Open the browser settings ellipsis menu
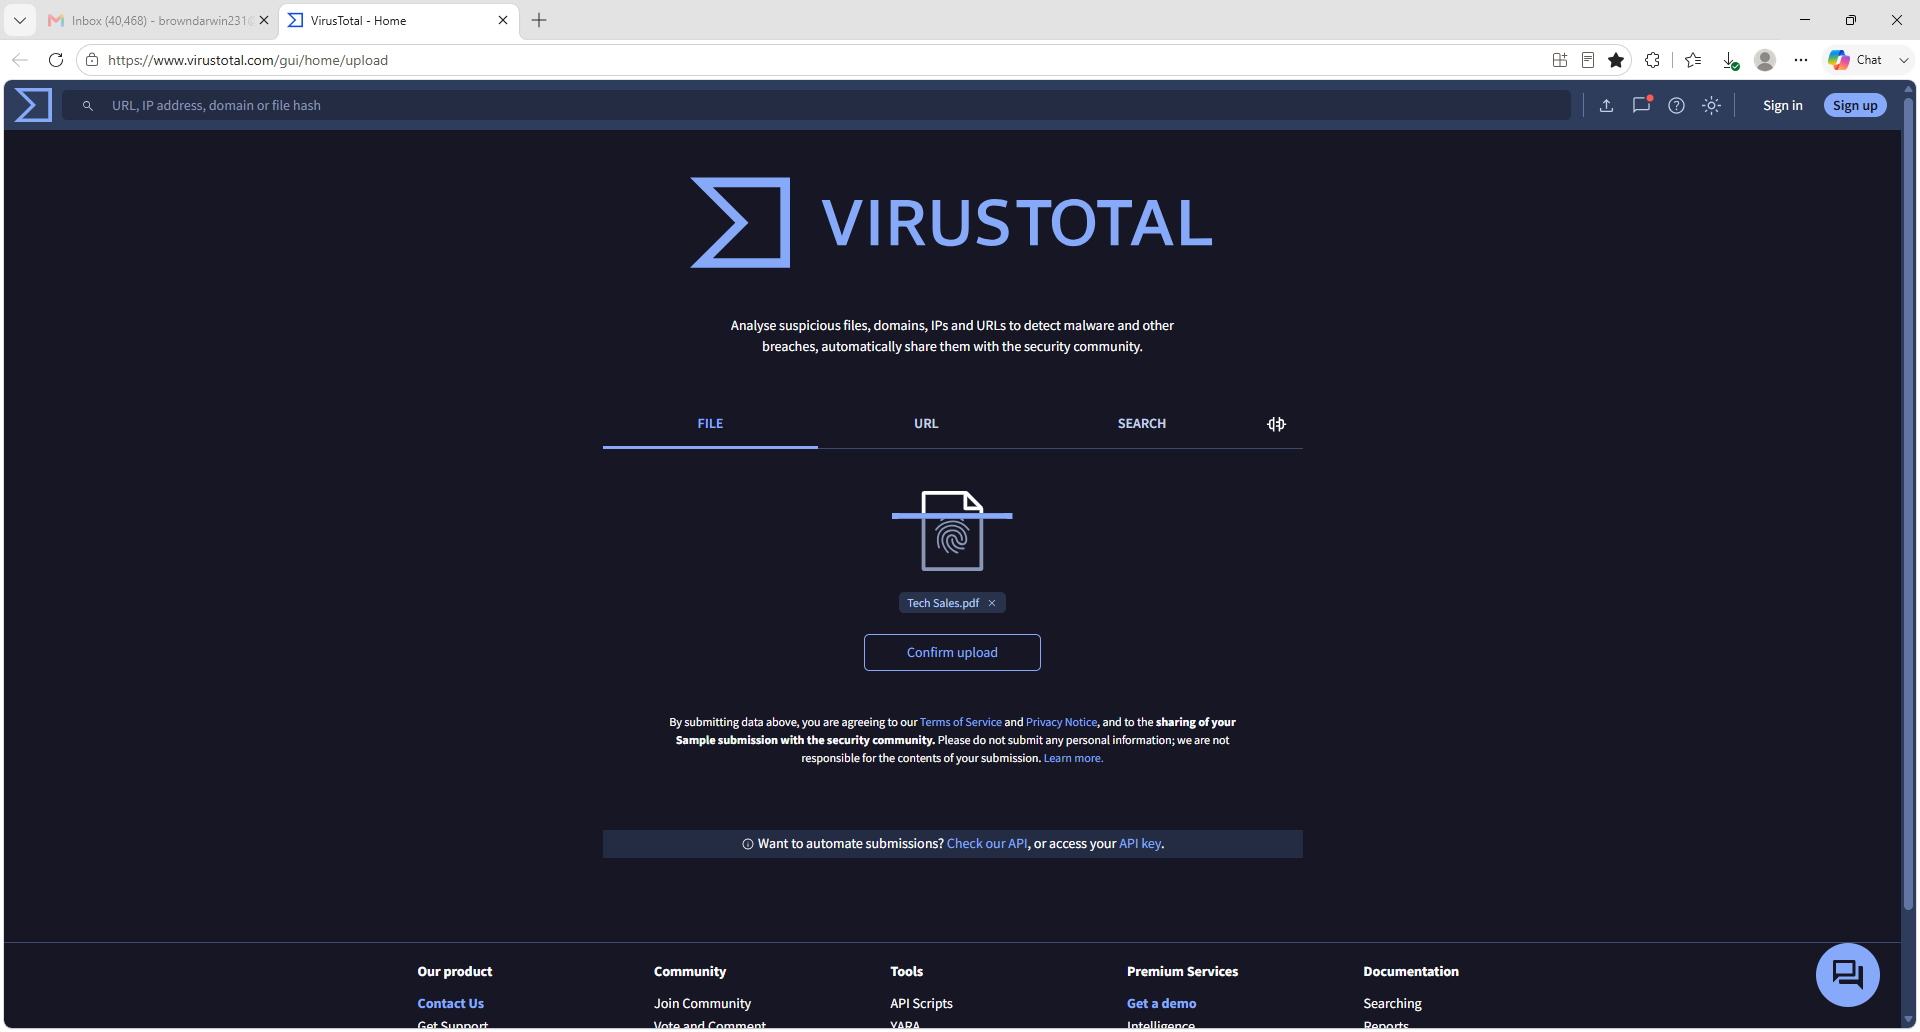This screenshot has width=1920, height=1032. [1801, 60]
